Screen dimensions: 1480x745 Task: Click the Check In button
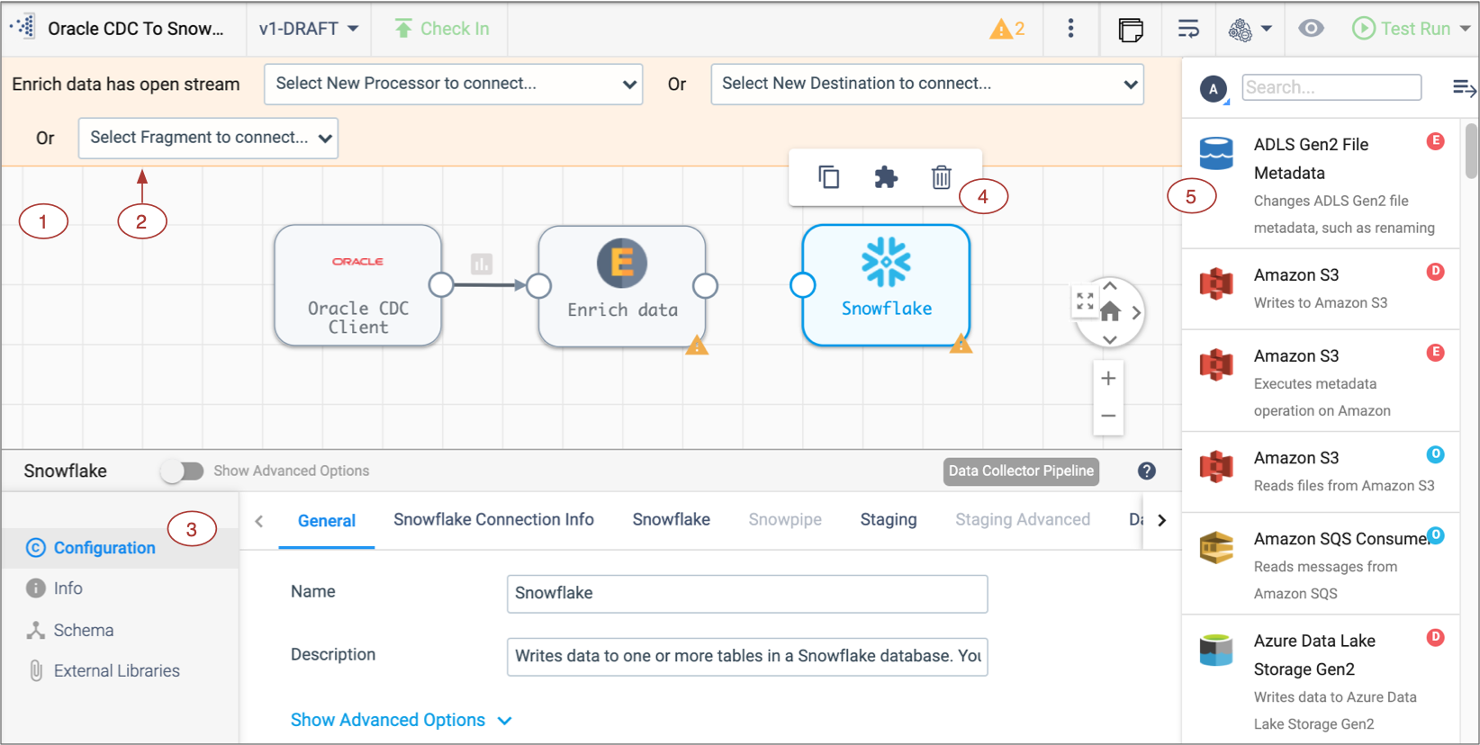pyautogui.click(x=440, y=29)
